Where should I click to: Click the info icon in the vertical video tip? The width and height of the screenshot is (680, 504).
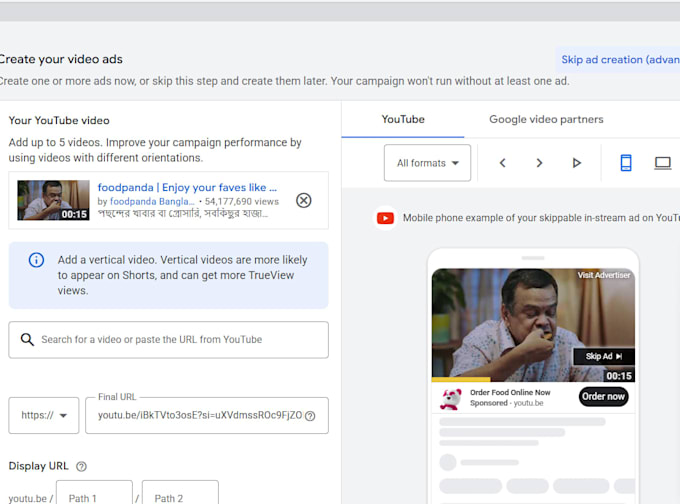pyautogui.click(x=36, y=260)
